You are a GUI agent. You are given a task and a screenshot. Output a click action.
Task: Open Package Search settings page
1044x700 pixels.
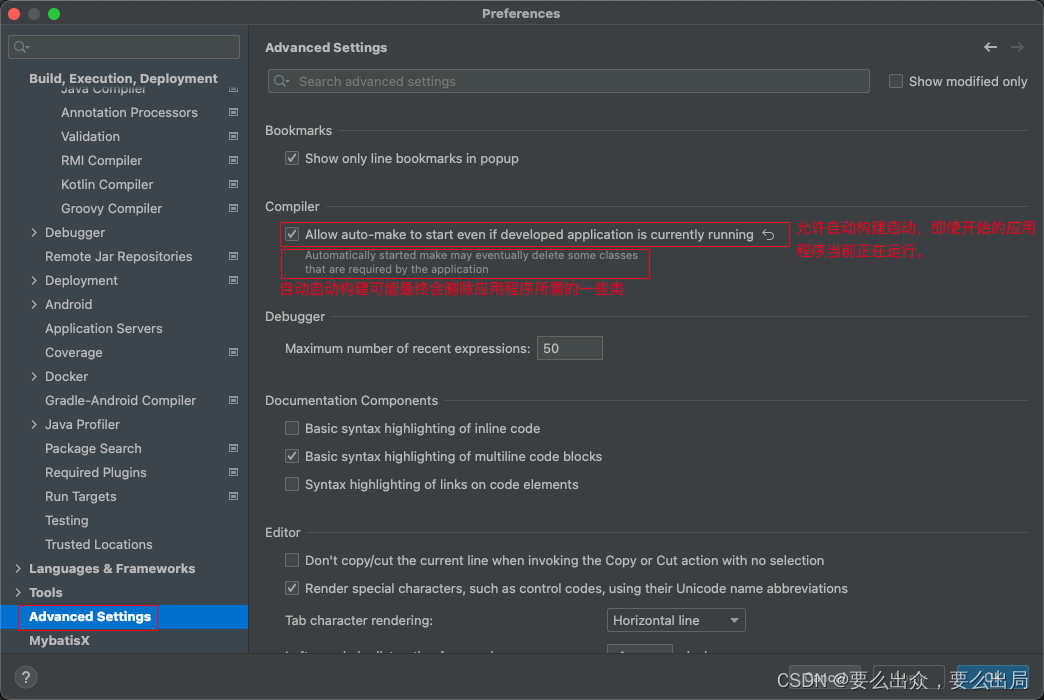(x=93, y=448)
